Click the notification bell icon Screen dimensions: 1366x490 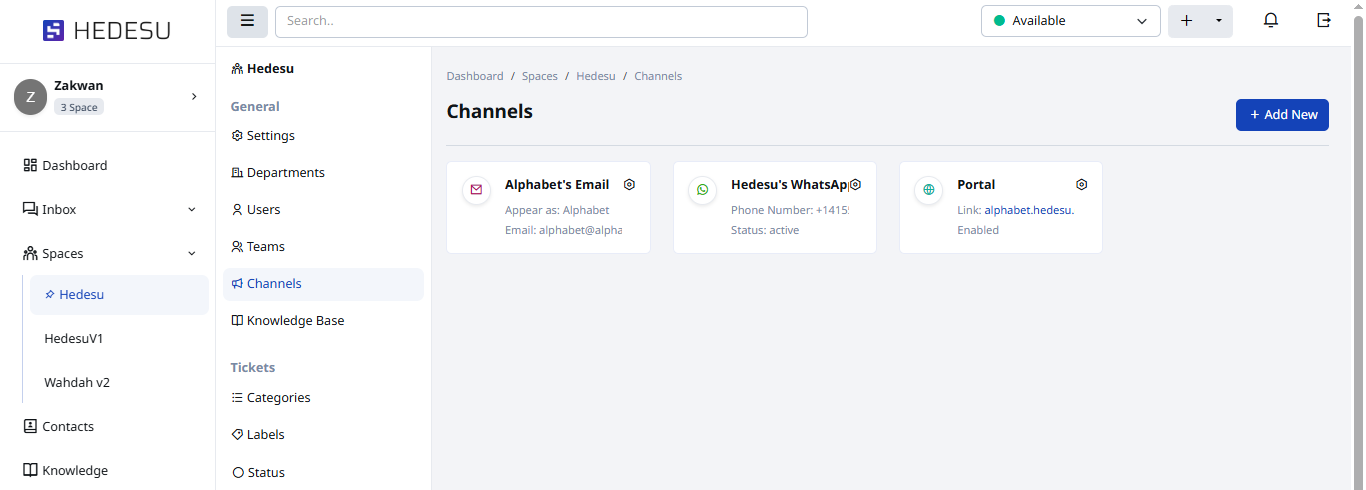1271,21
